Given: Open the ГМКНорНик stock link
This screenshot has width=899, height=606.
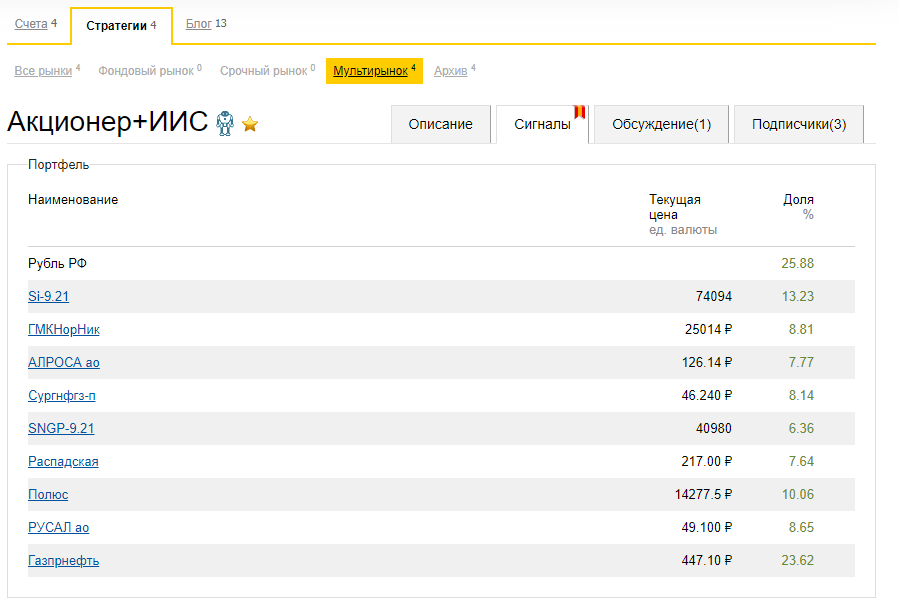Looking at the screenshot, I should pyautogui.click(x=64, y=330).
